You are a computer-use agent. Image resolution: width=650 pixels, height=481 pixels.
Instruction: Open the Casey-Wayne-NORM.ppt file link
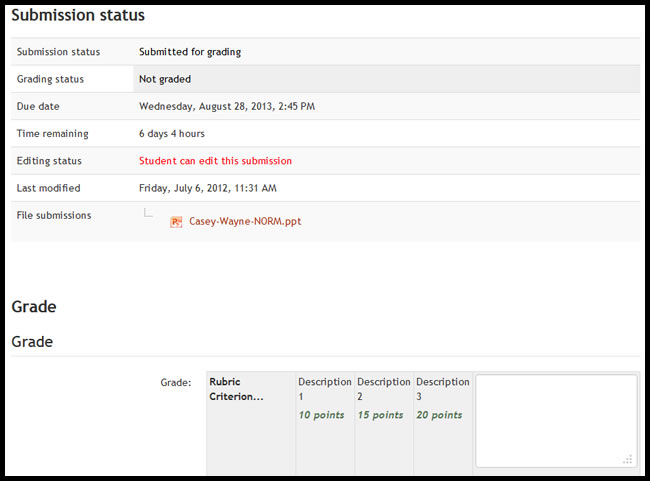[245, 221]
